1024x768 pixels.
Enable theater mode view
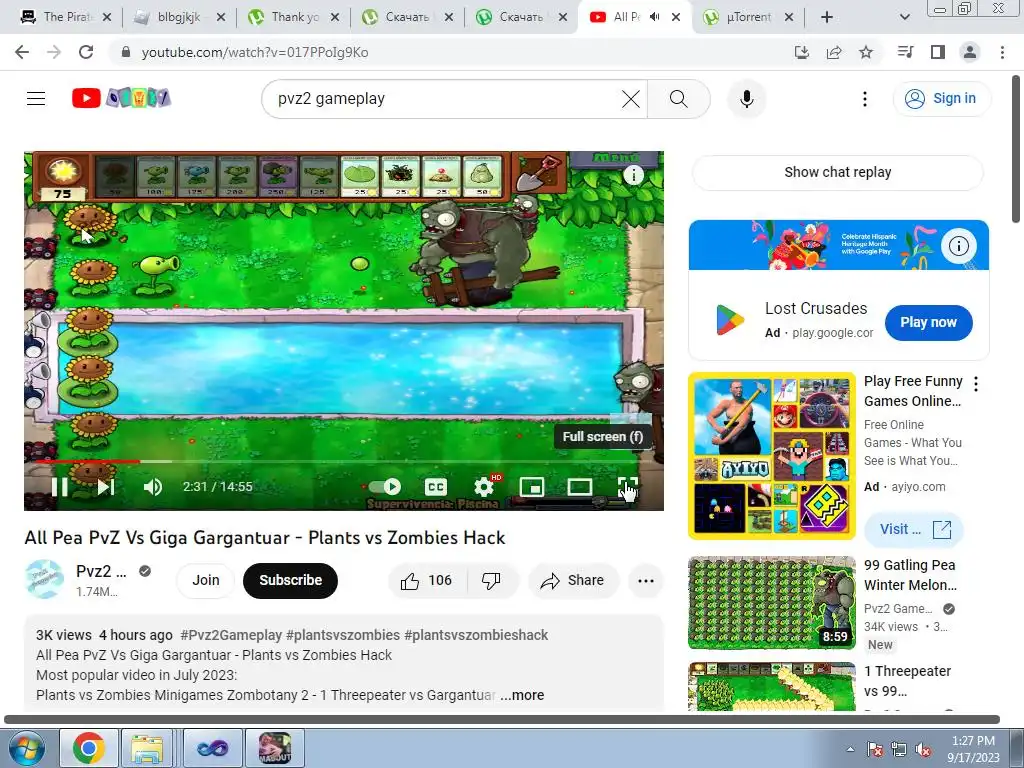[579, 487]
